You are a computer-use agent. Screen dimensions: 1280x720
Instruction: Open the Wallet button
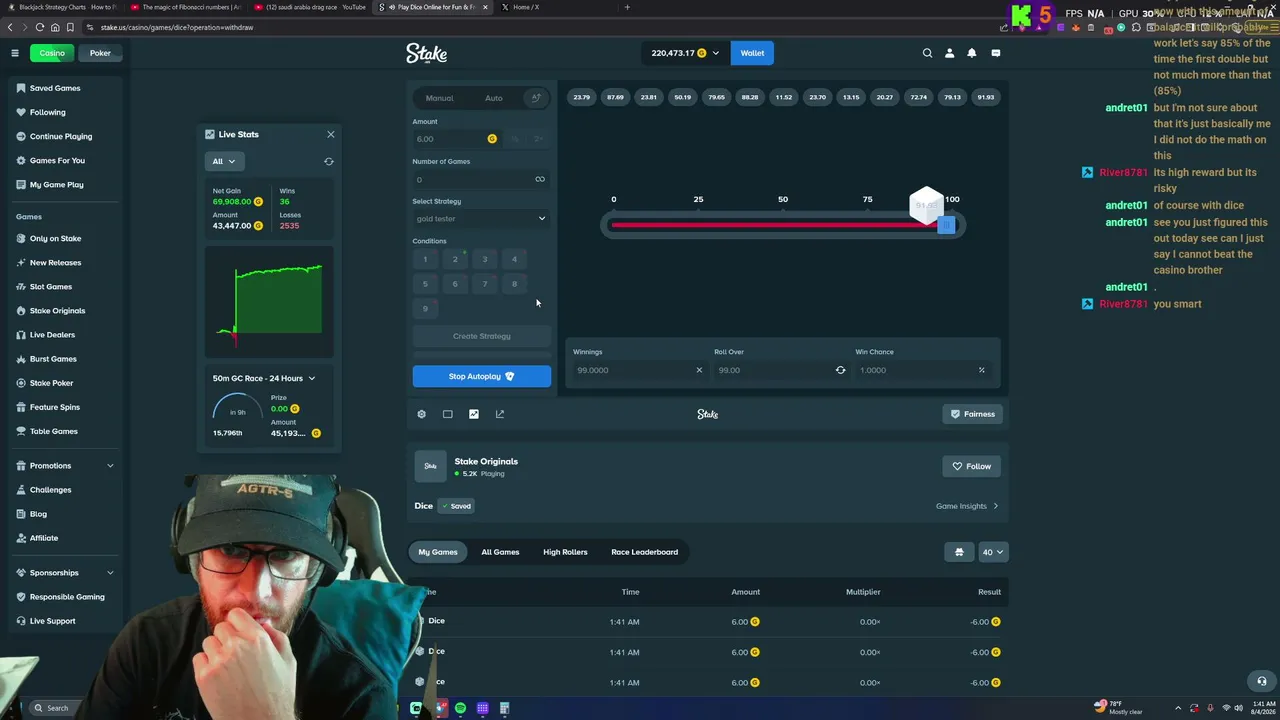[752, 53]
